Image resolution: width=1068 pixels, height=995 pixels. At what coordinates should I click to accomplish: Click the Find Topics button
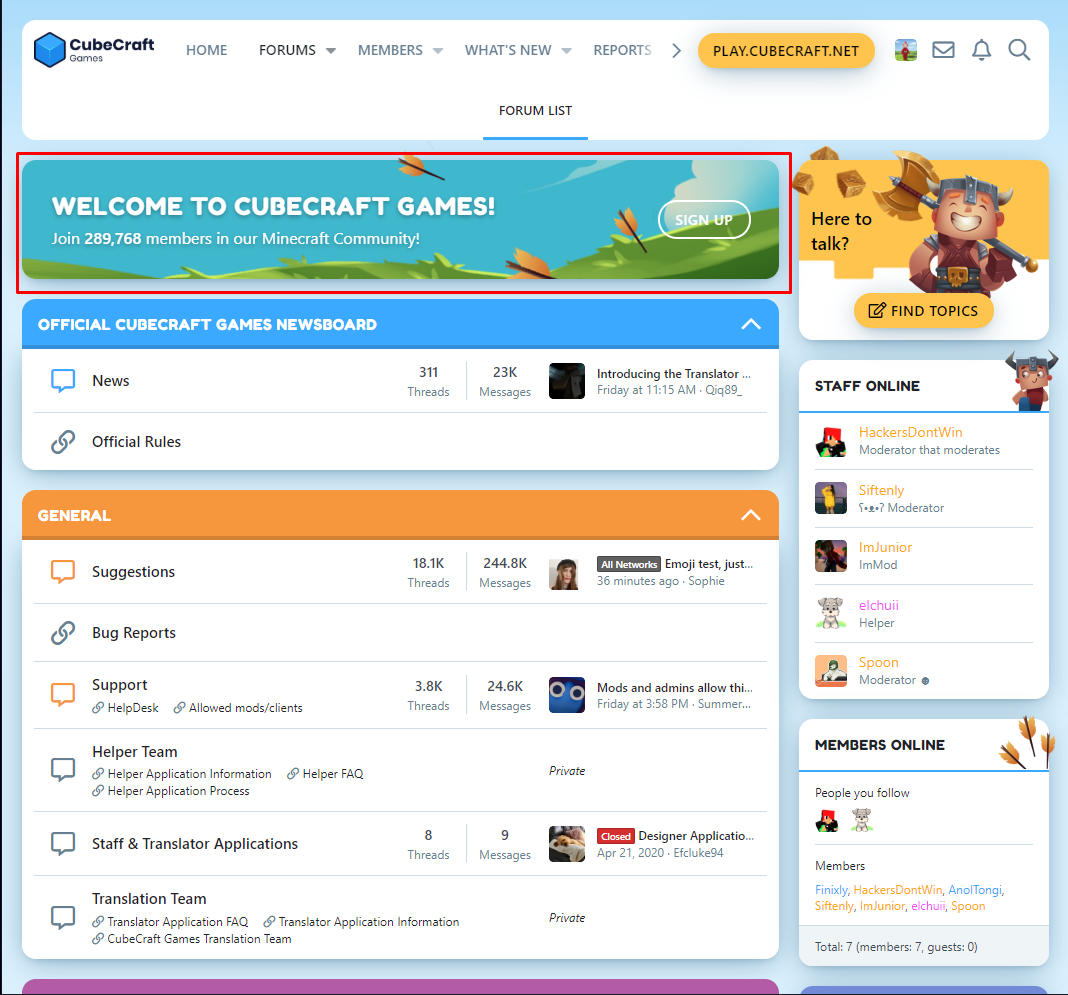pos(924,311)
